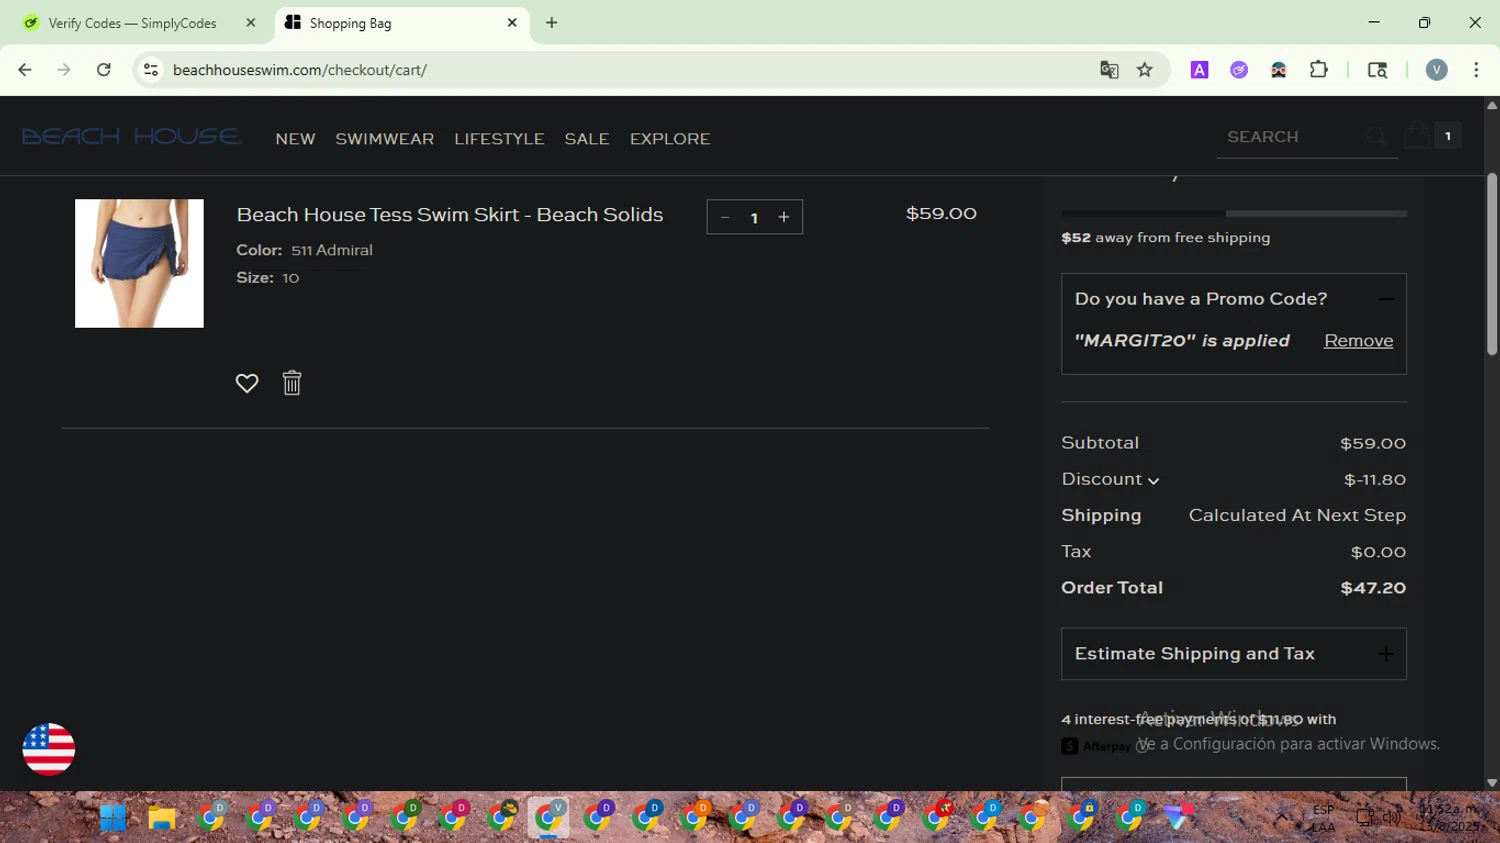Click the ESP LAA language indicator

(1323, 818)
